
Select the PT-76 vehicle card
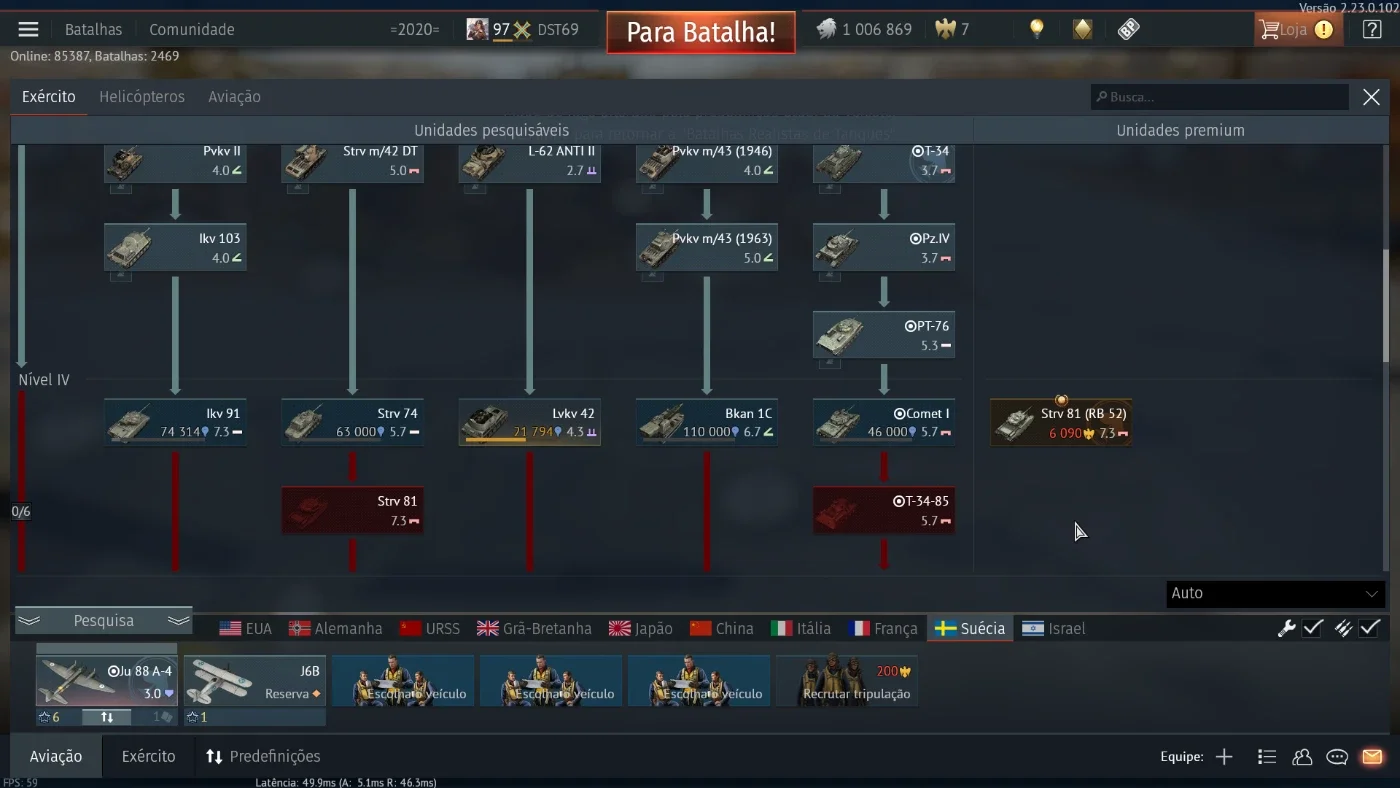tap(884, 335)
